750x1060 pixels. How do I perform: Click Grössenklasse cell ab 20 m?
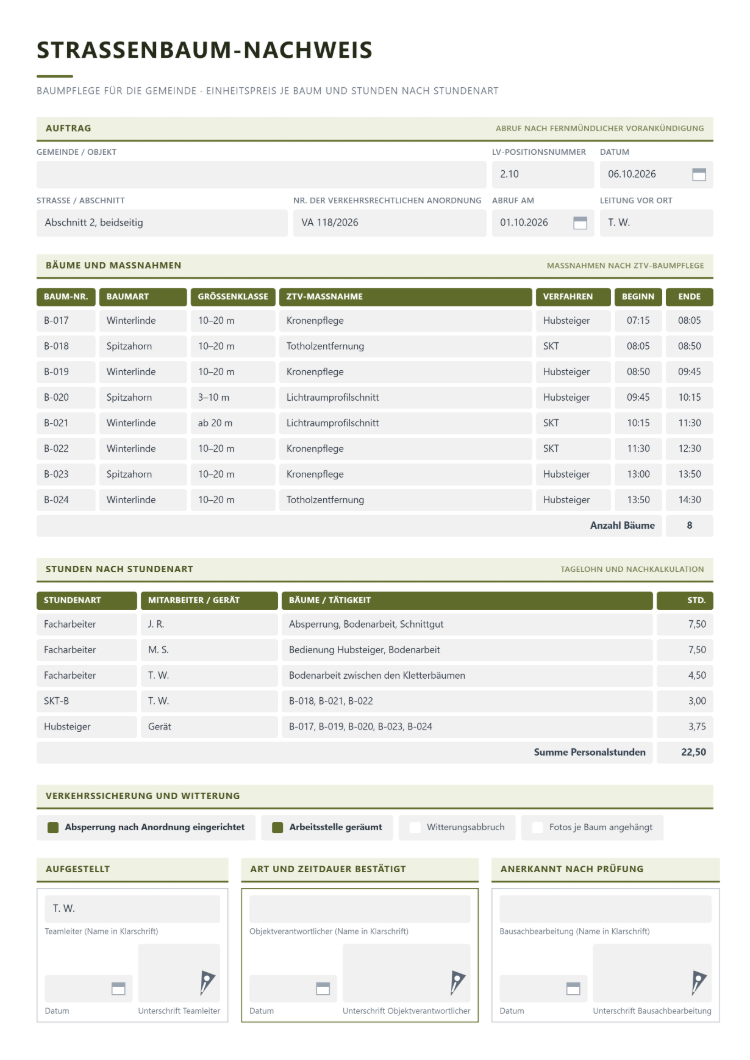233,423
